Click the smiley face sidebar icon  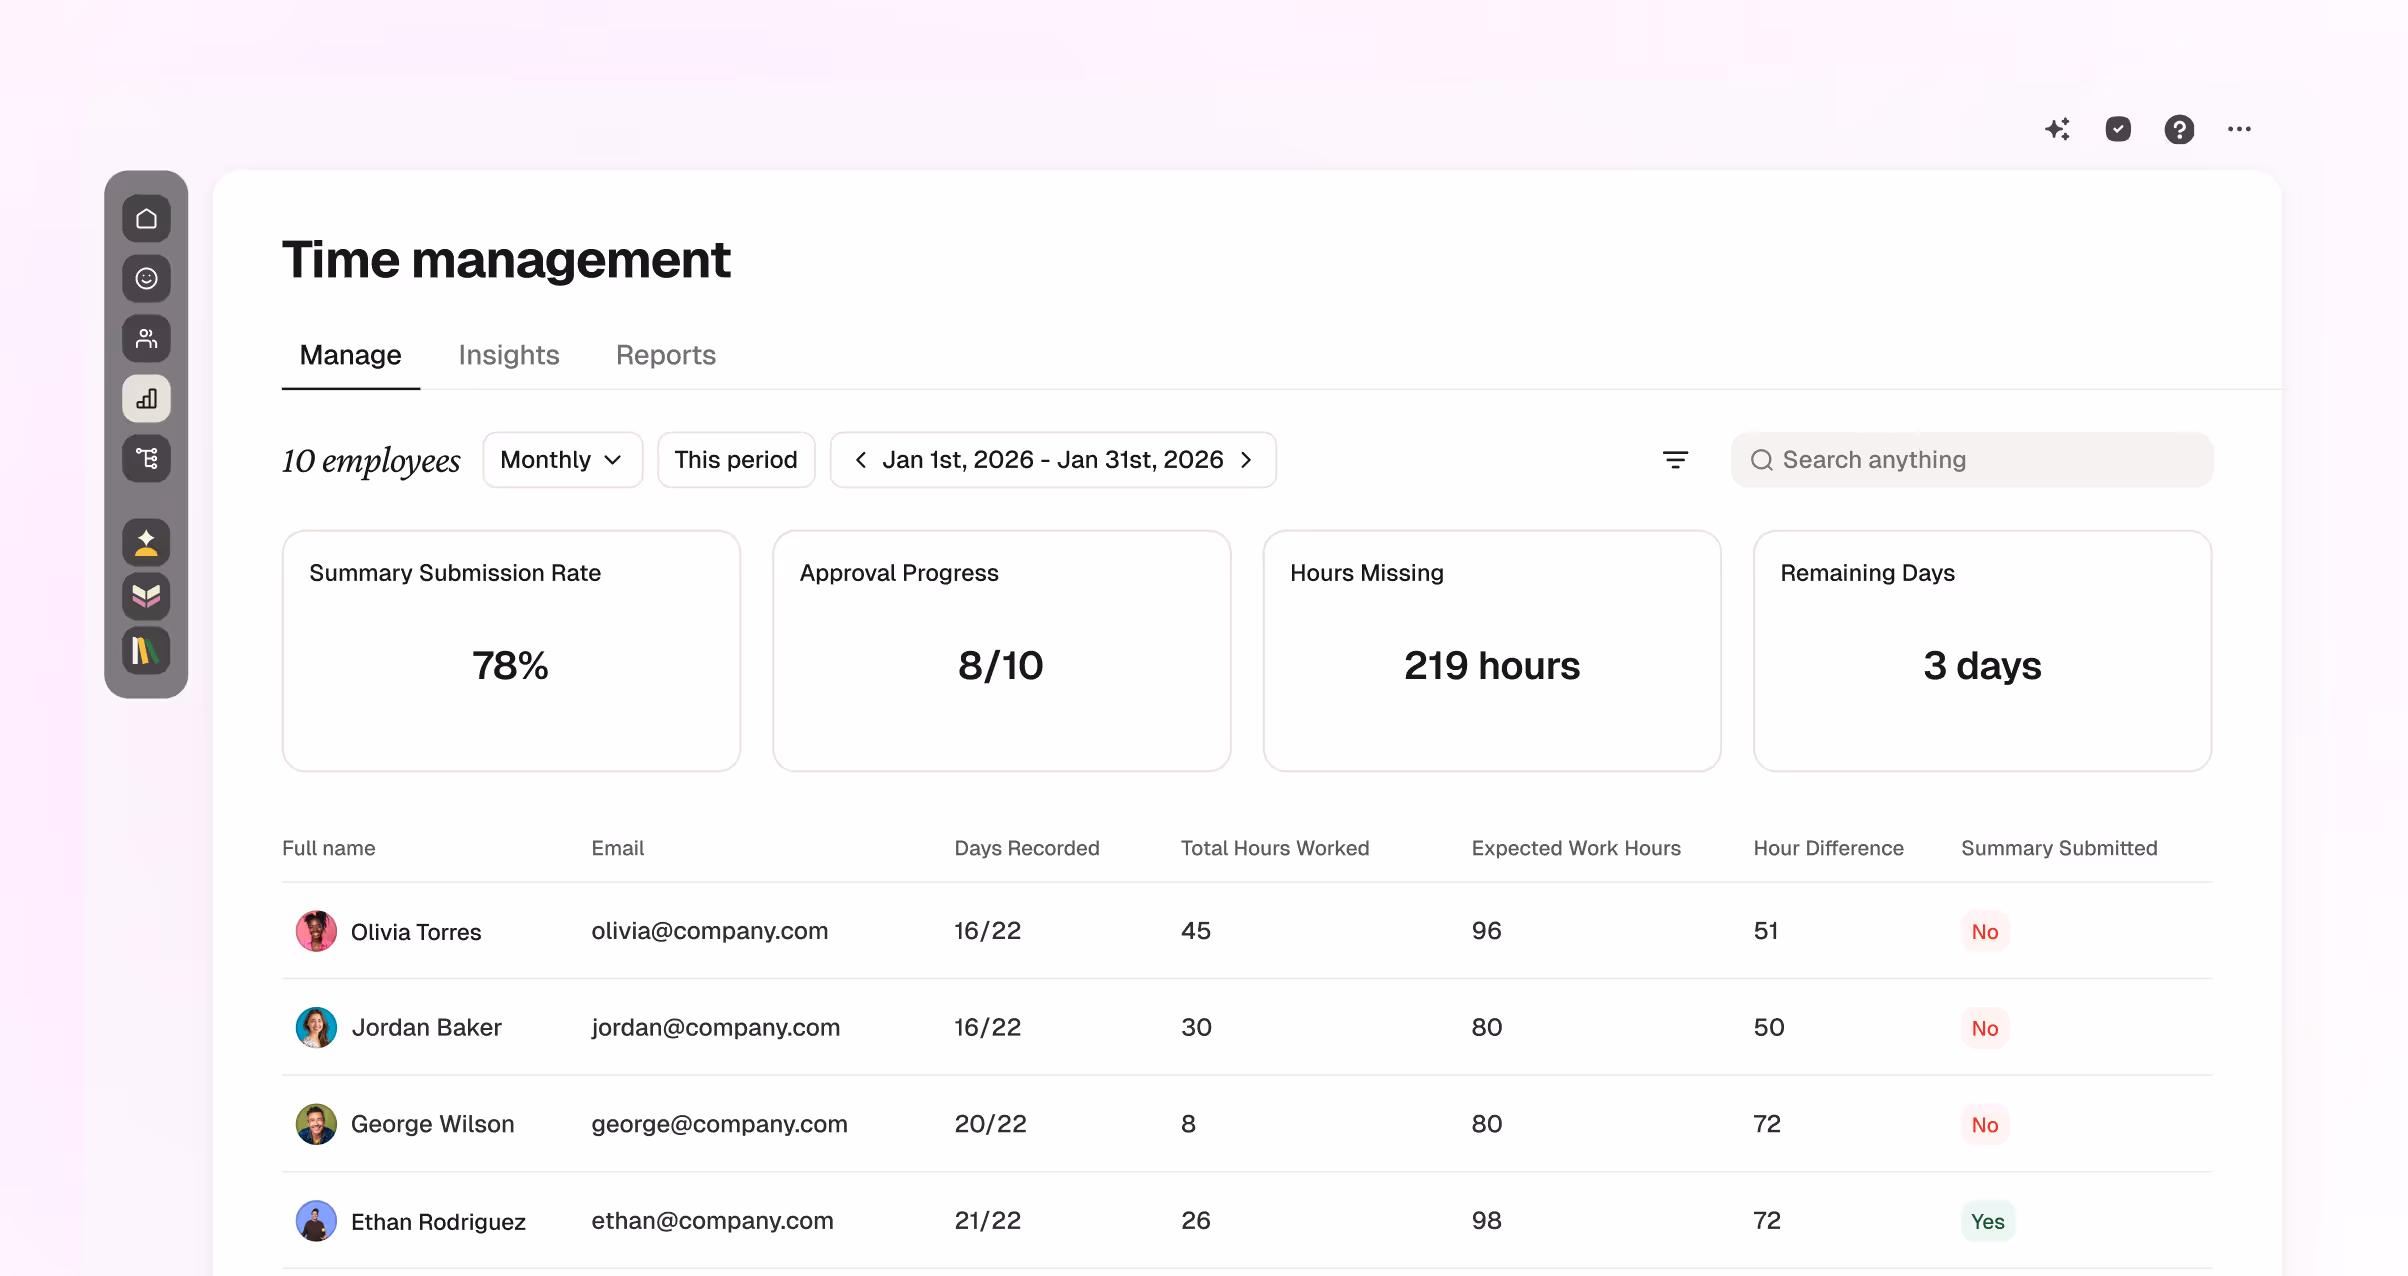point(146,279)
